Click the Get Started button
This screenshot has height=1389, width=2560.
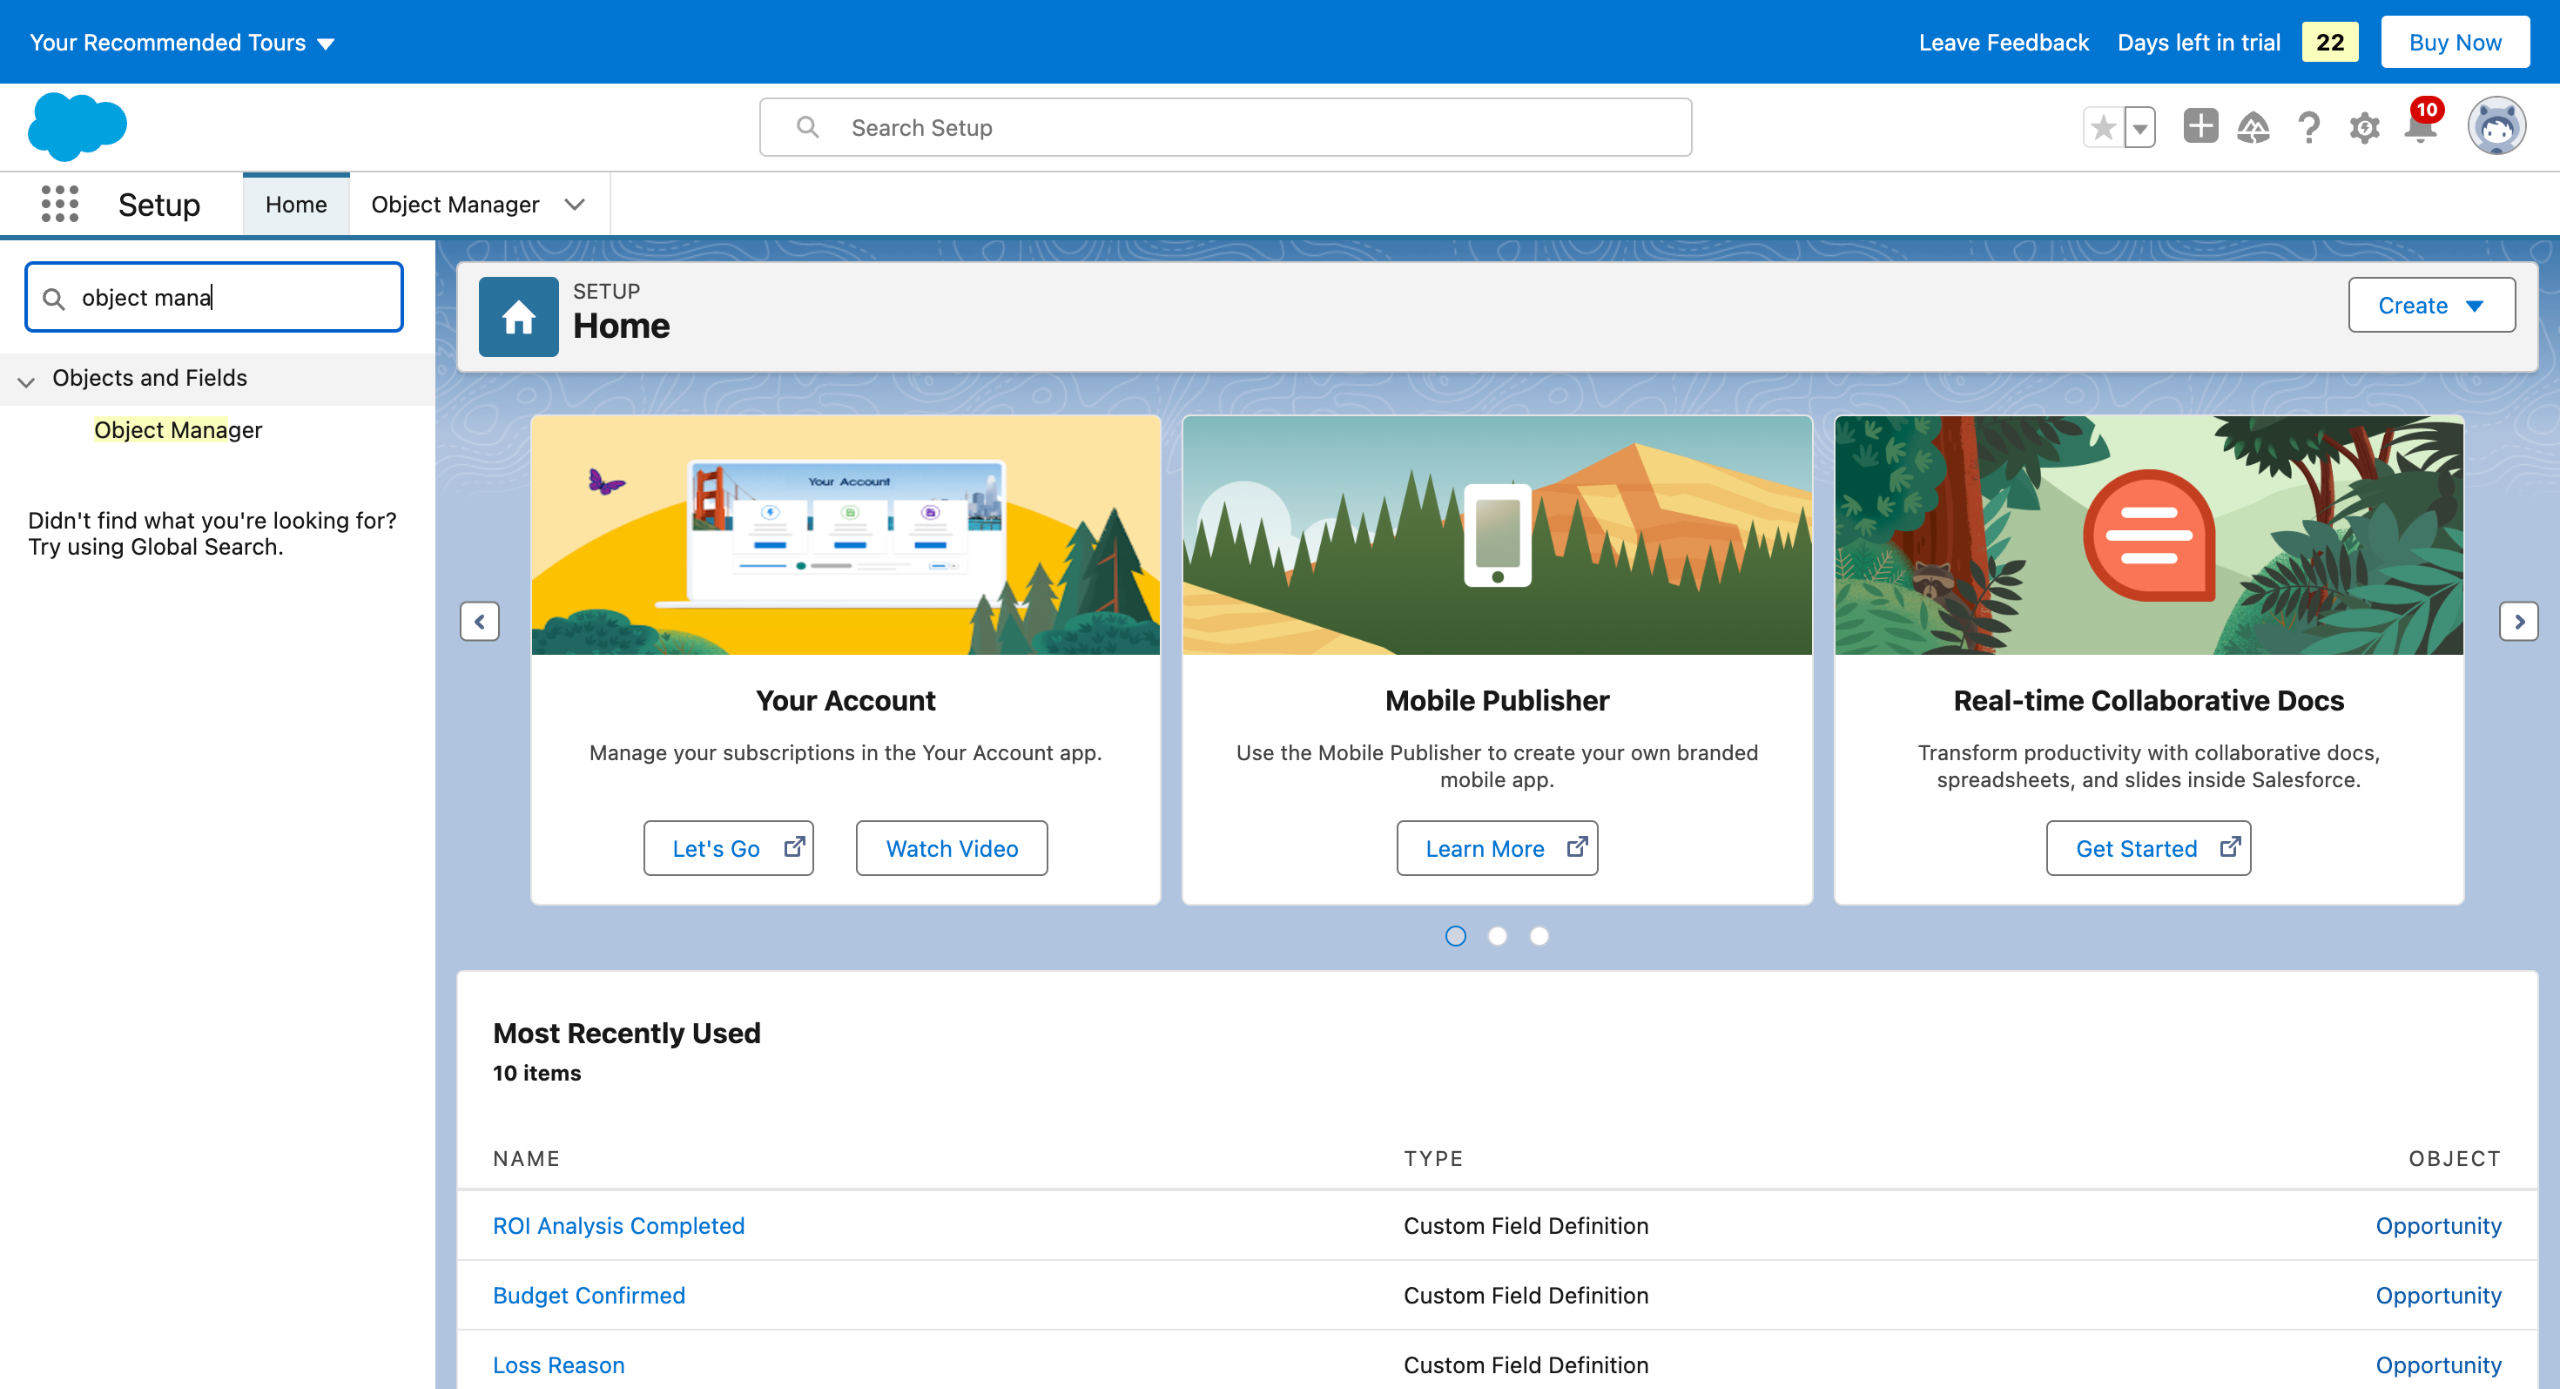coord(2148,848)
